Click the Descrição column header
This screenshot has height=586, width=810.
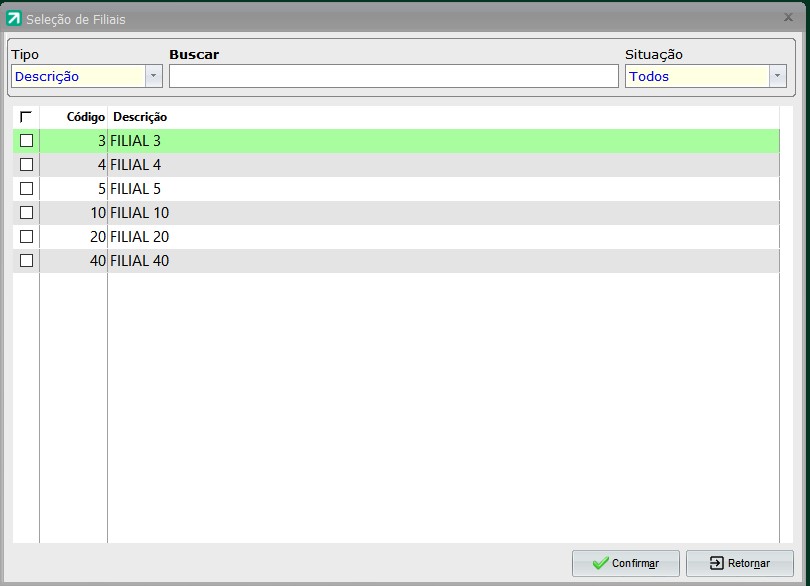coord(140,117)
